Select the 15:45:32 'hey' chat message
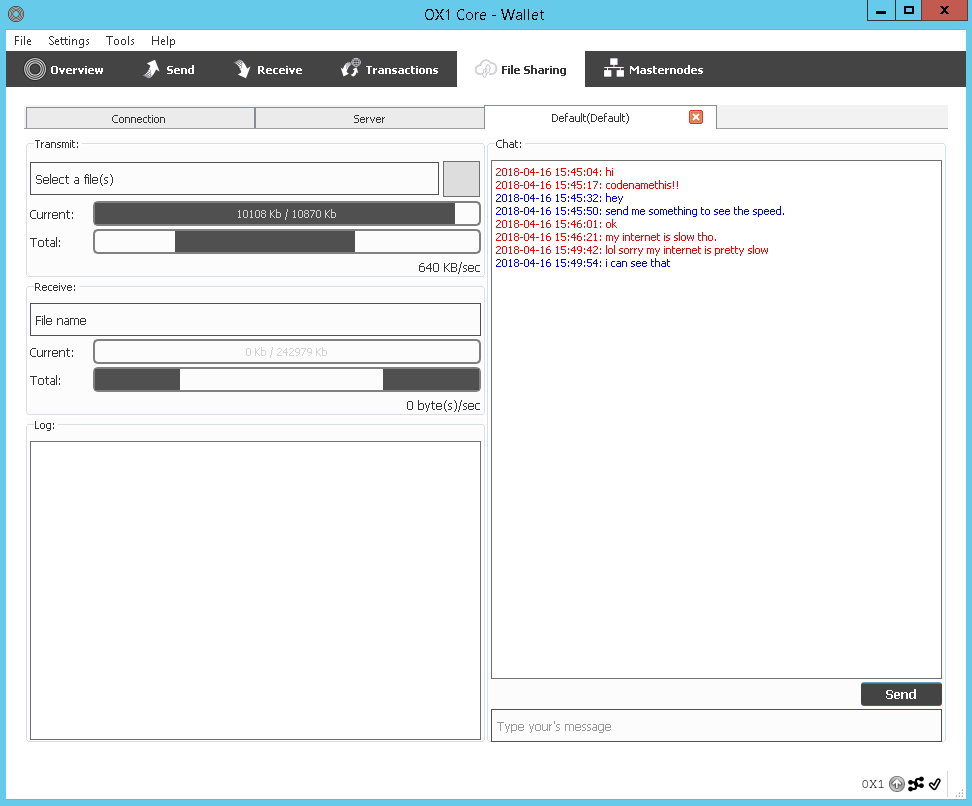 point(559,198)
